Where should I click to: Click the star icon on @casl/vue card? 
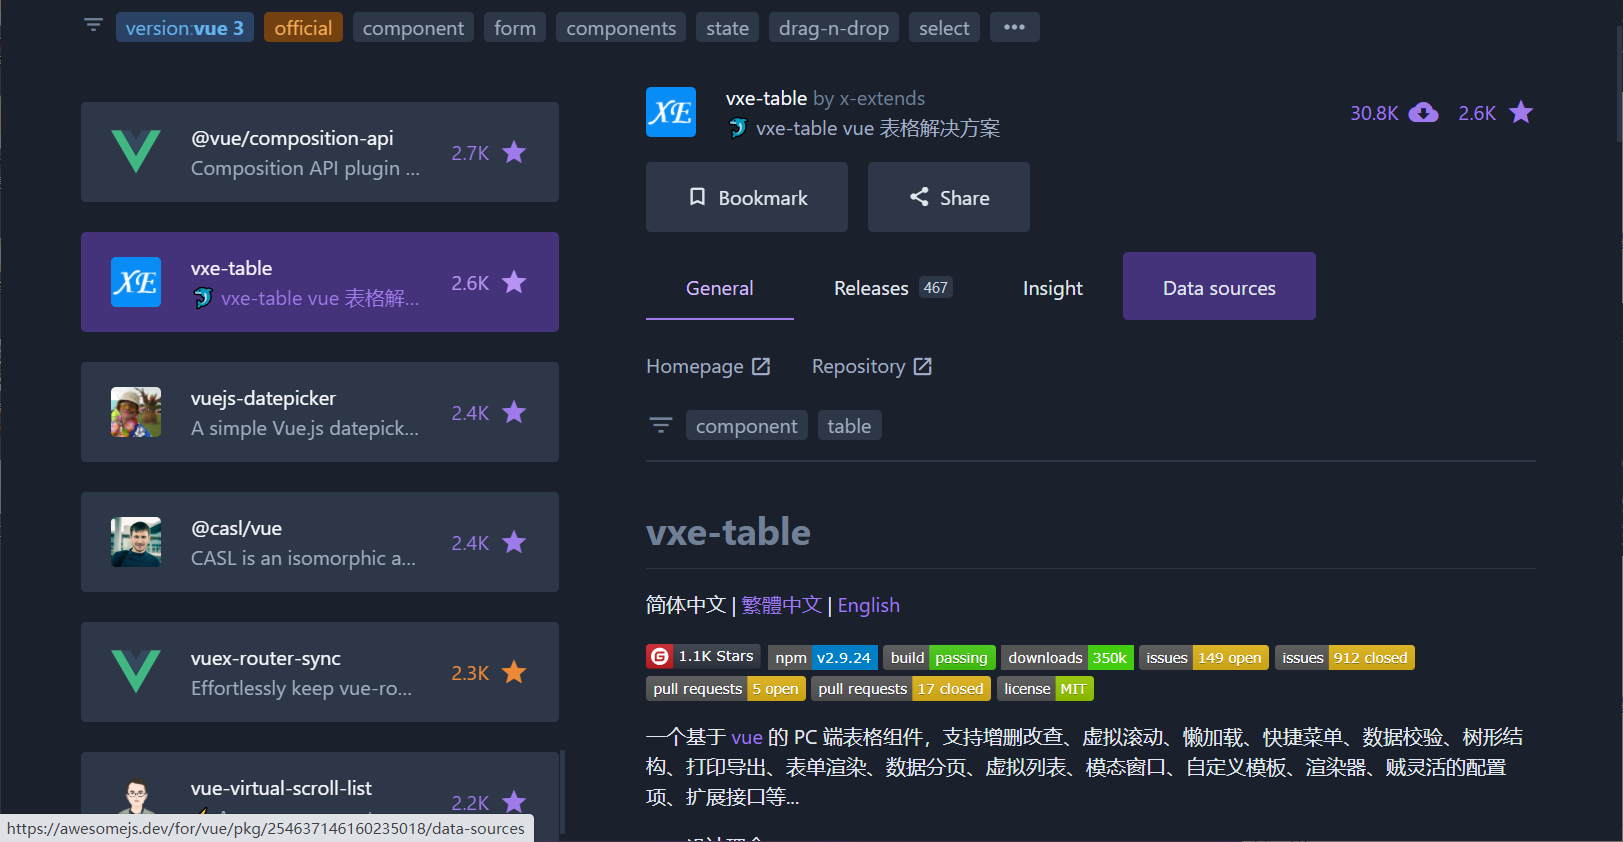click(514, 542)
